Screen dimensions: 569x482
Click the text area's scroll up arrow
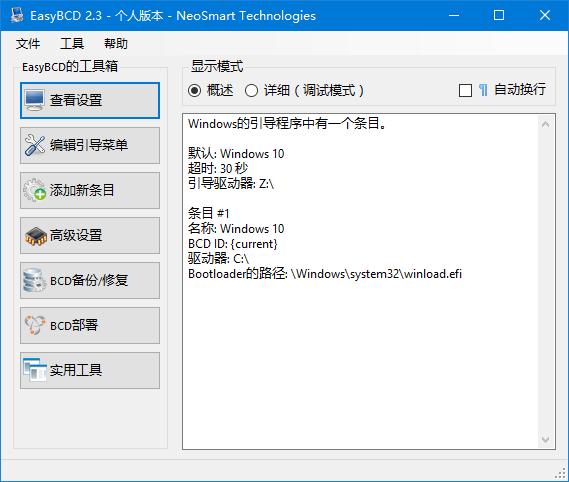coord(545,124)
